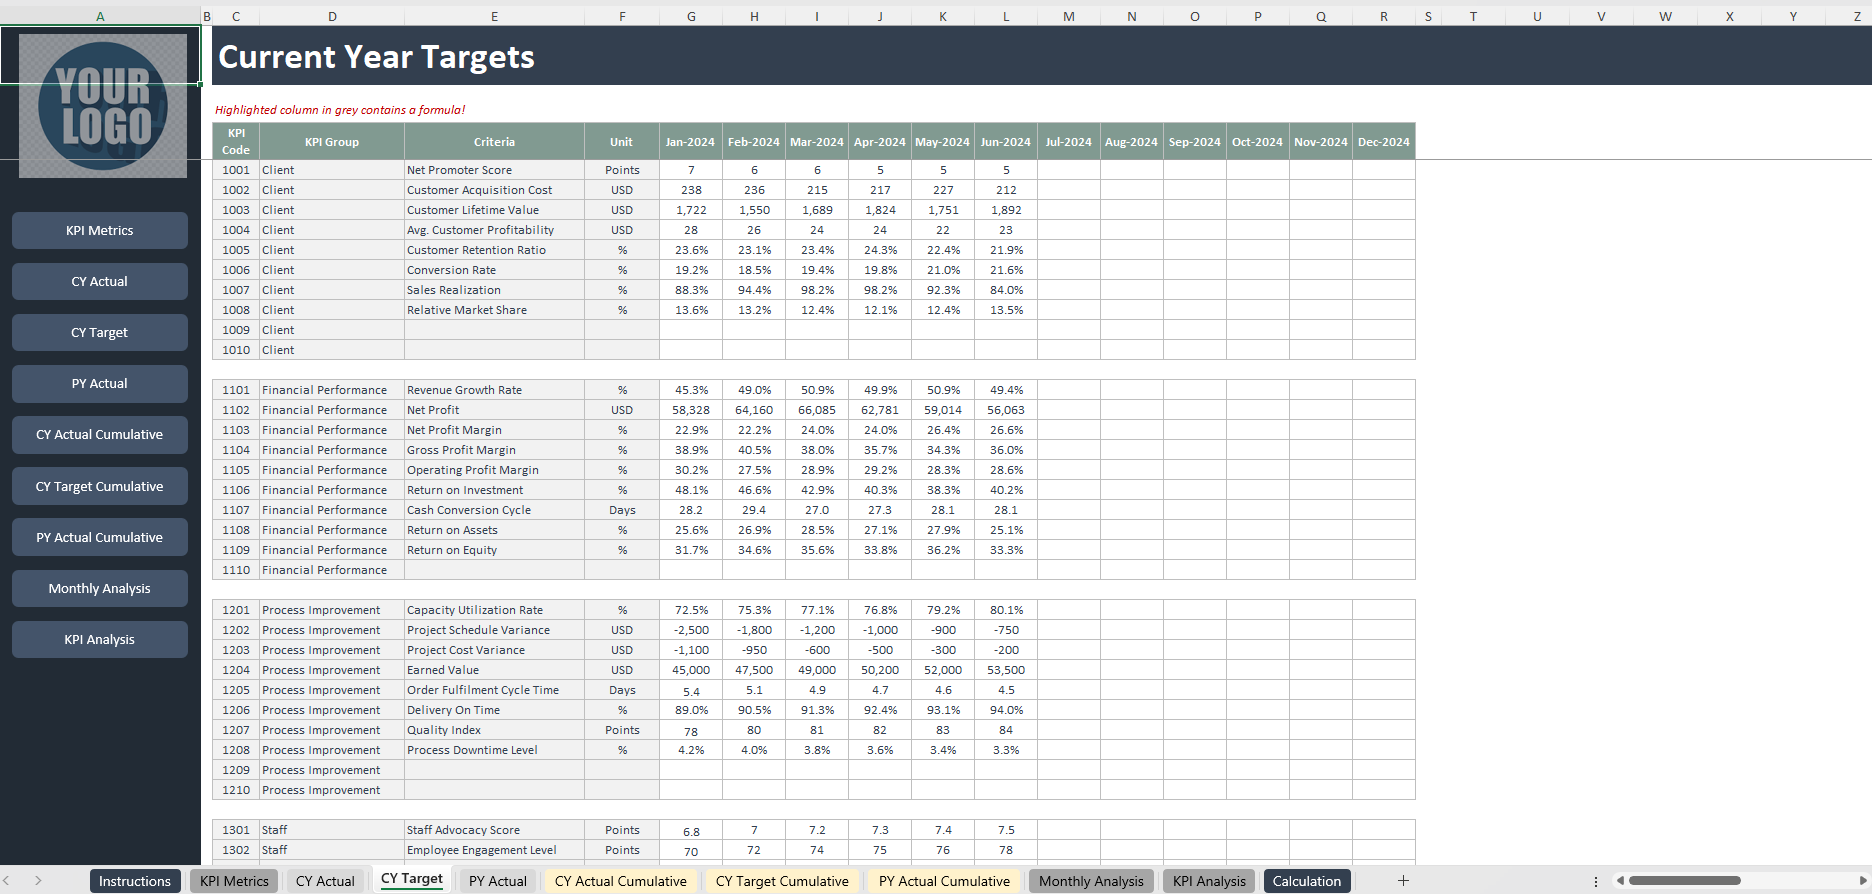1872x894 pixels.
Task: Select Quality Index criteria cell
Action: coord(494,730)
